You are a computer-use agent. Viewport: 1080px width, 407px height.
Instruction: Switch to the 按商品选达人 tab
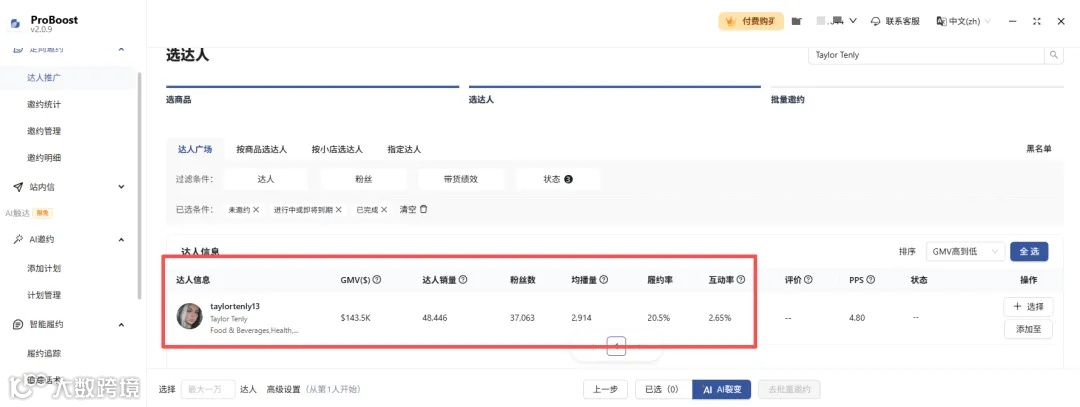262,149
